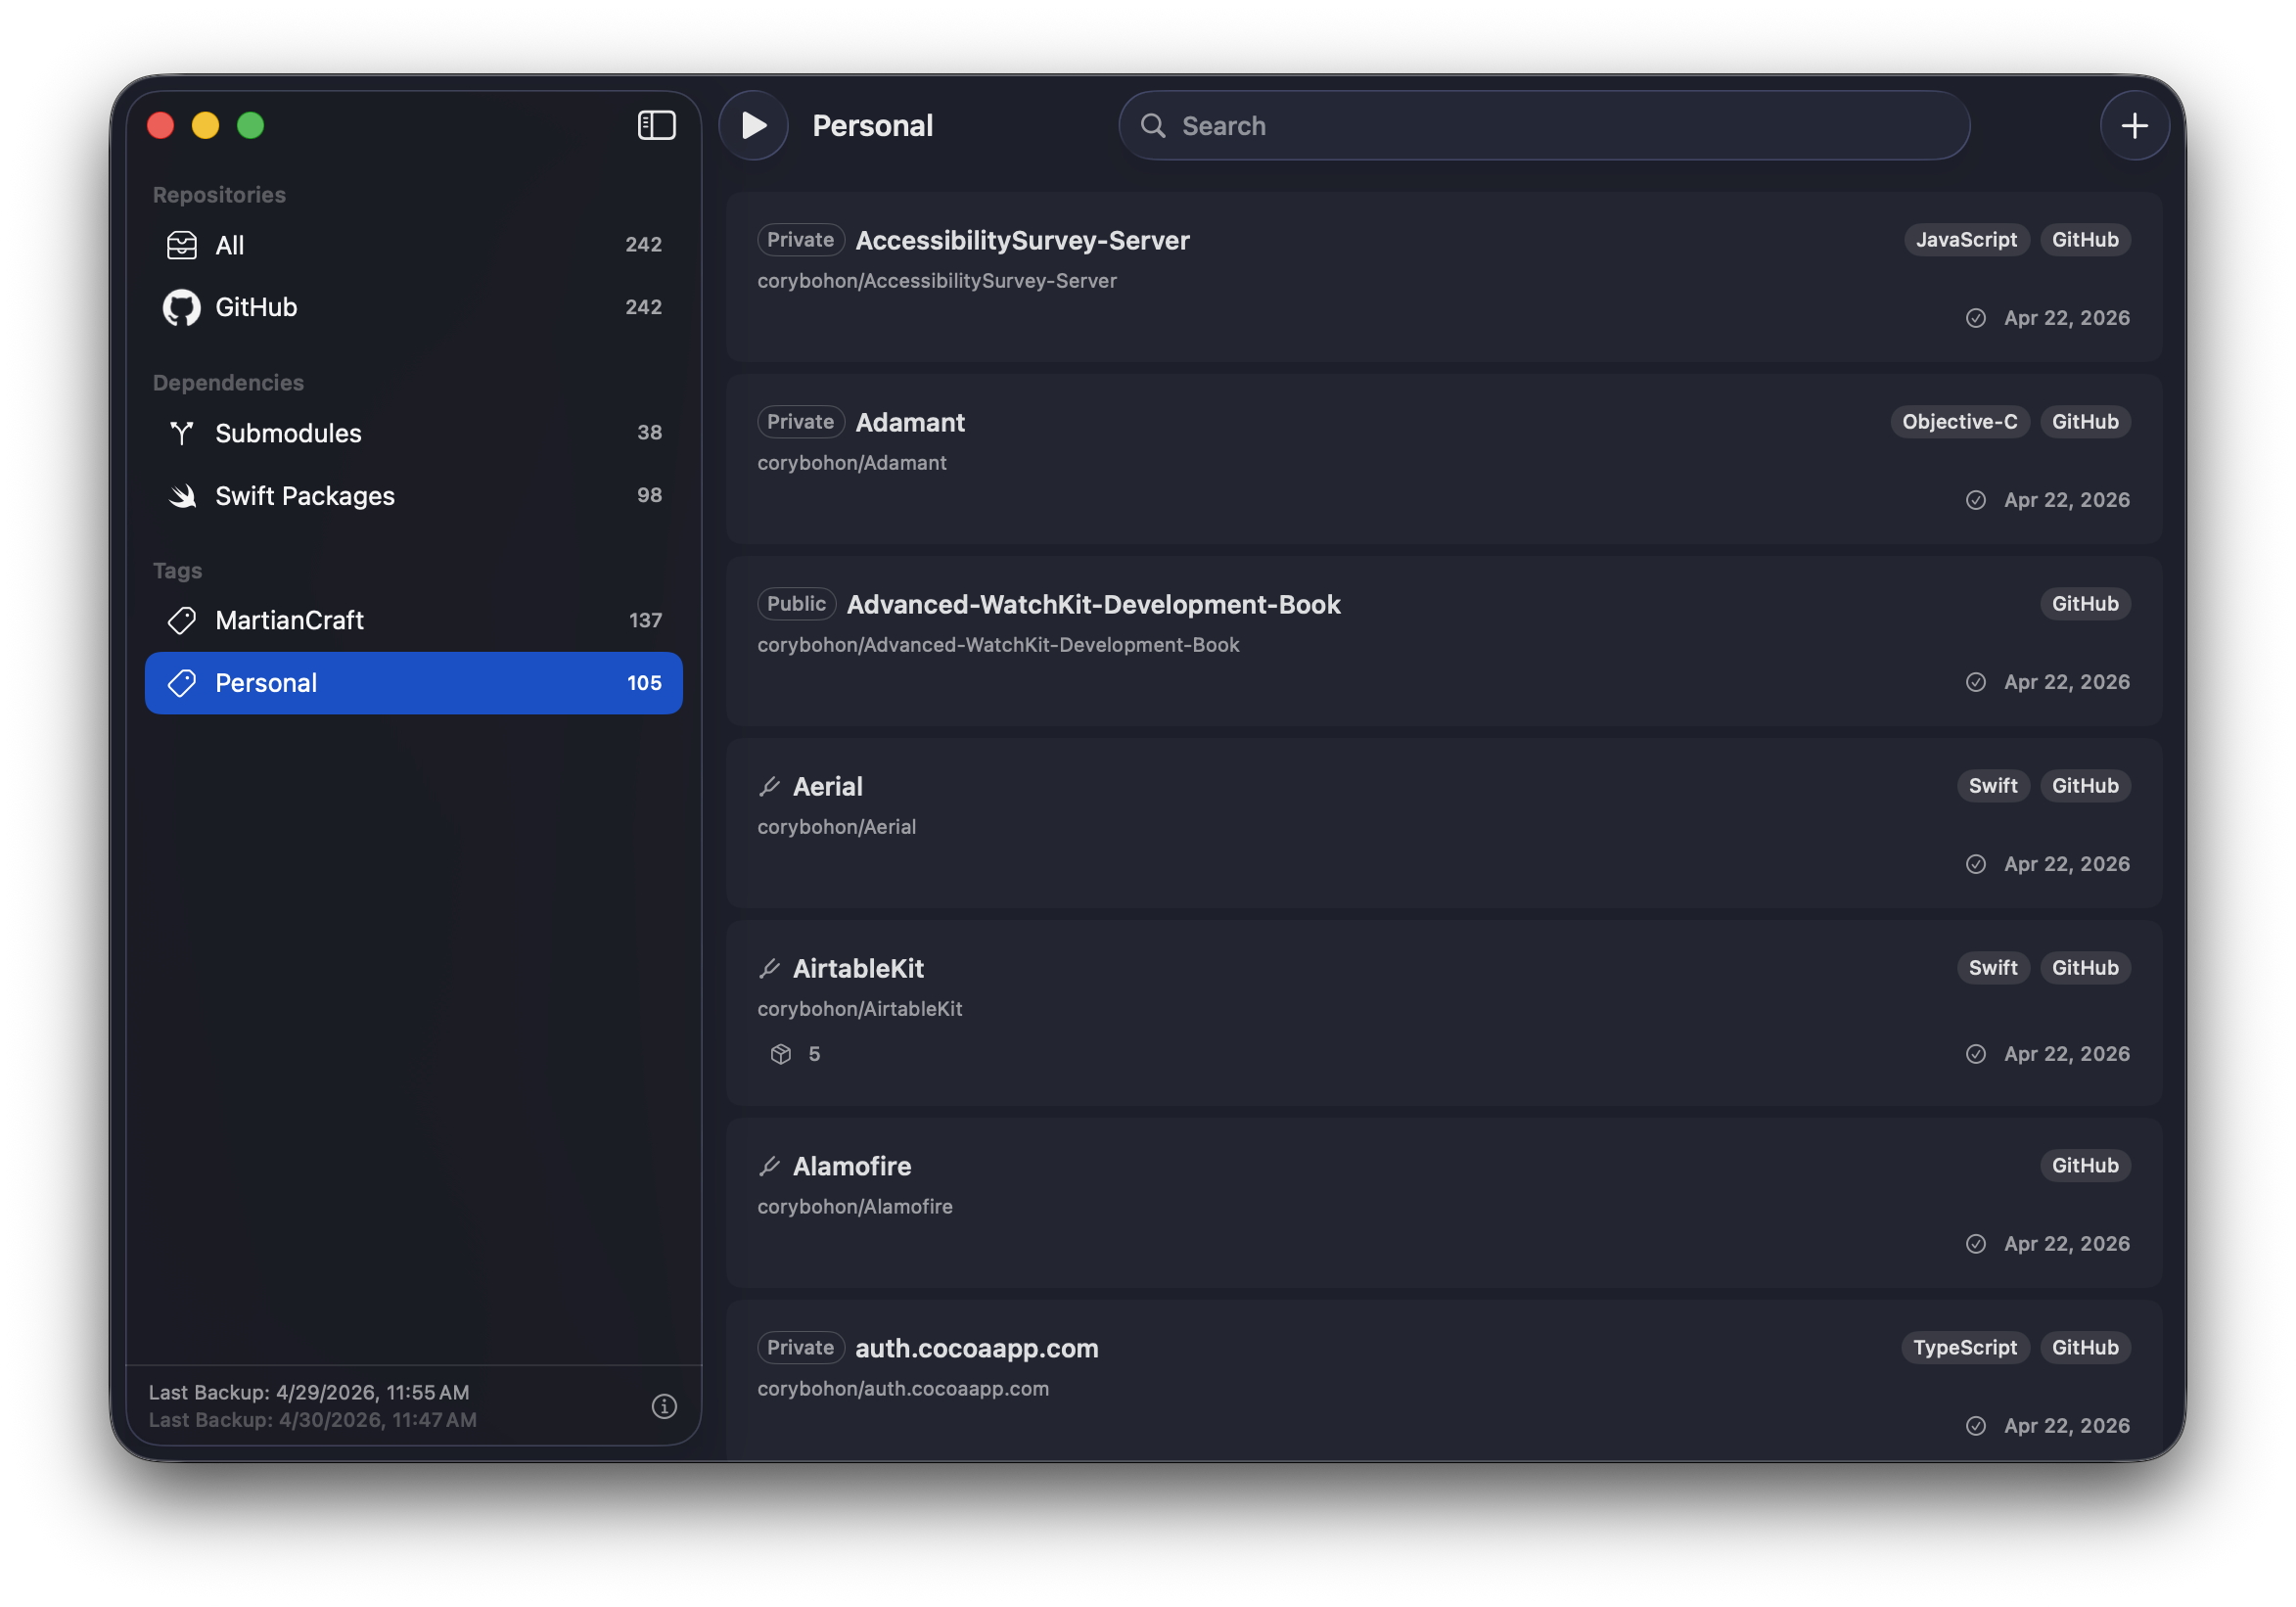Click the GitHub octocat logo icon
Viewport: 2296px width, 1607px height.
(x=182, y=308)
